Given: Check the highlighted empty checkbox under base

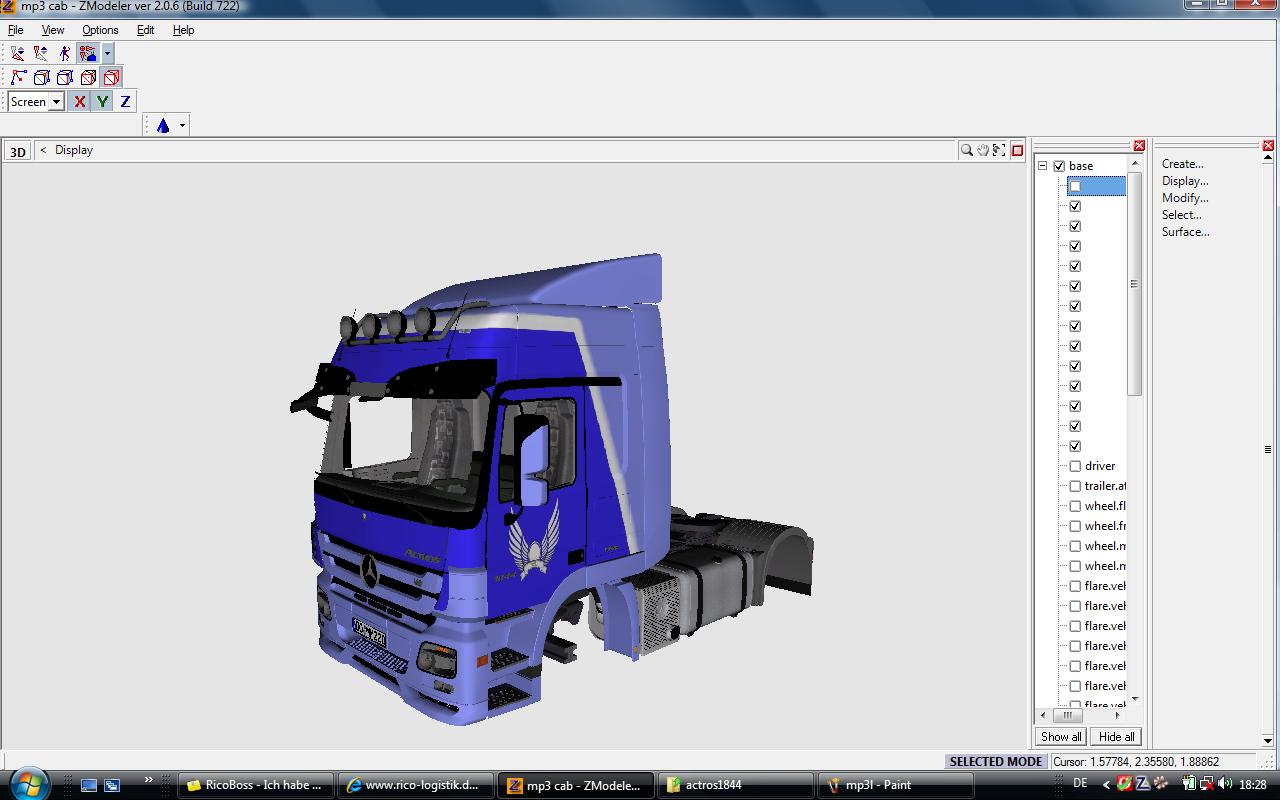Looking at the screenshot, I should [1075, 186].
